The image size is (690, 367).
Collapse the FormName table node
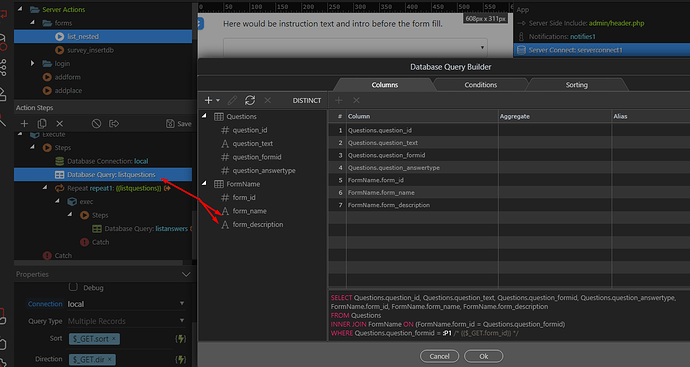click(204, 183)
